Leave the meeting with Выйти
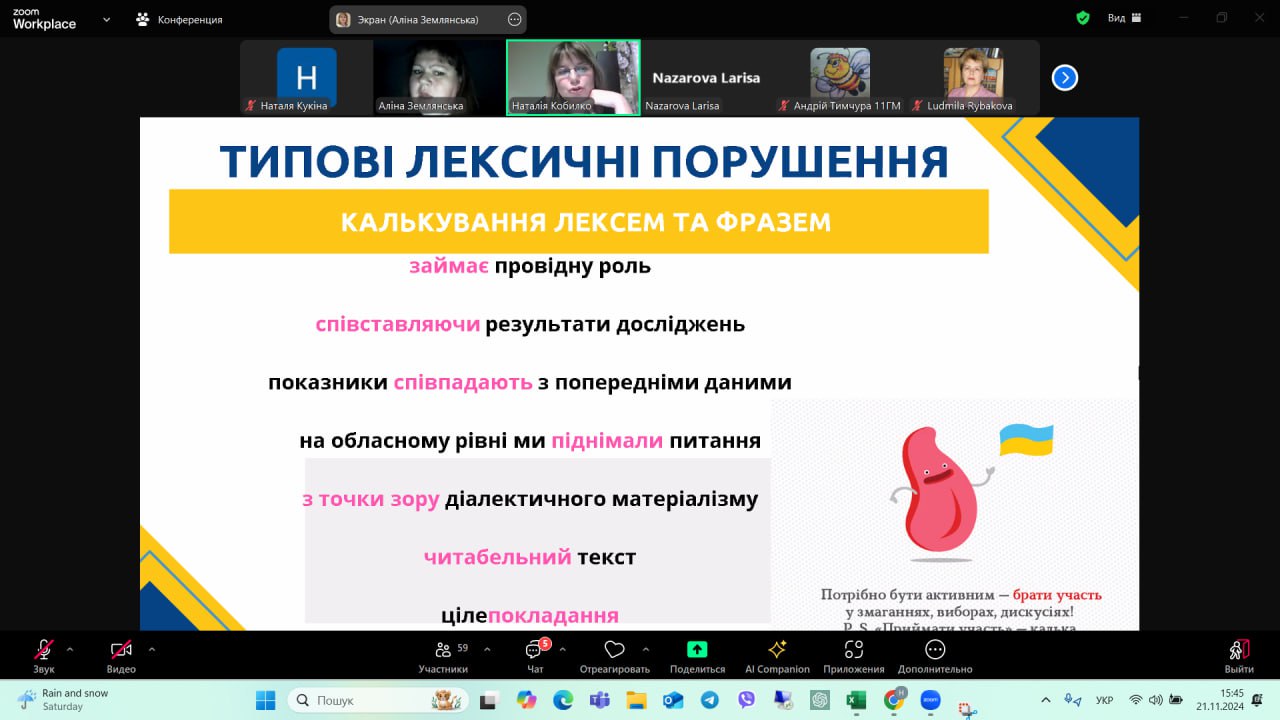Viewport: 1280px width, 720px height. tap(1239, 656)
